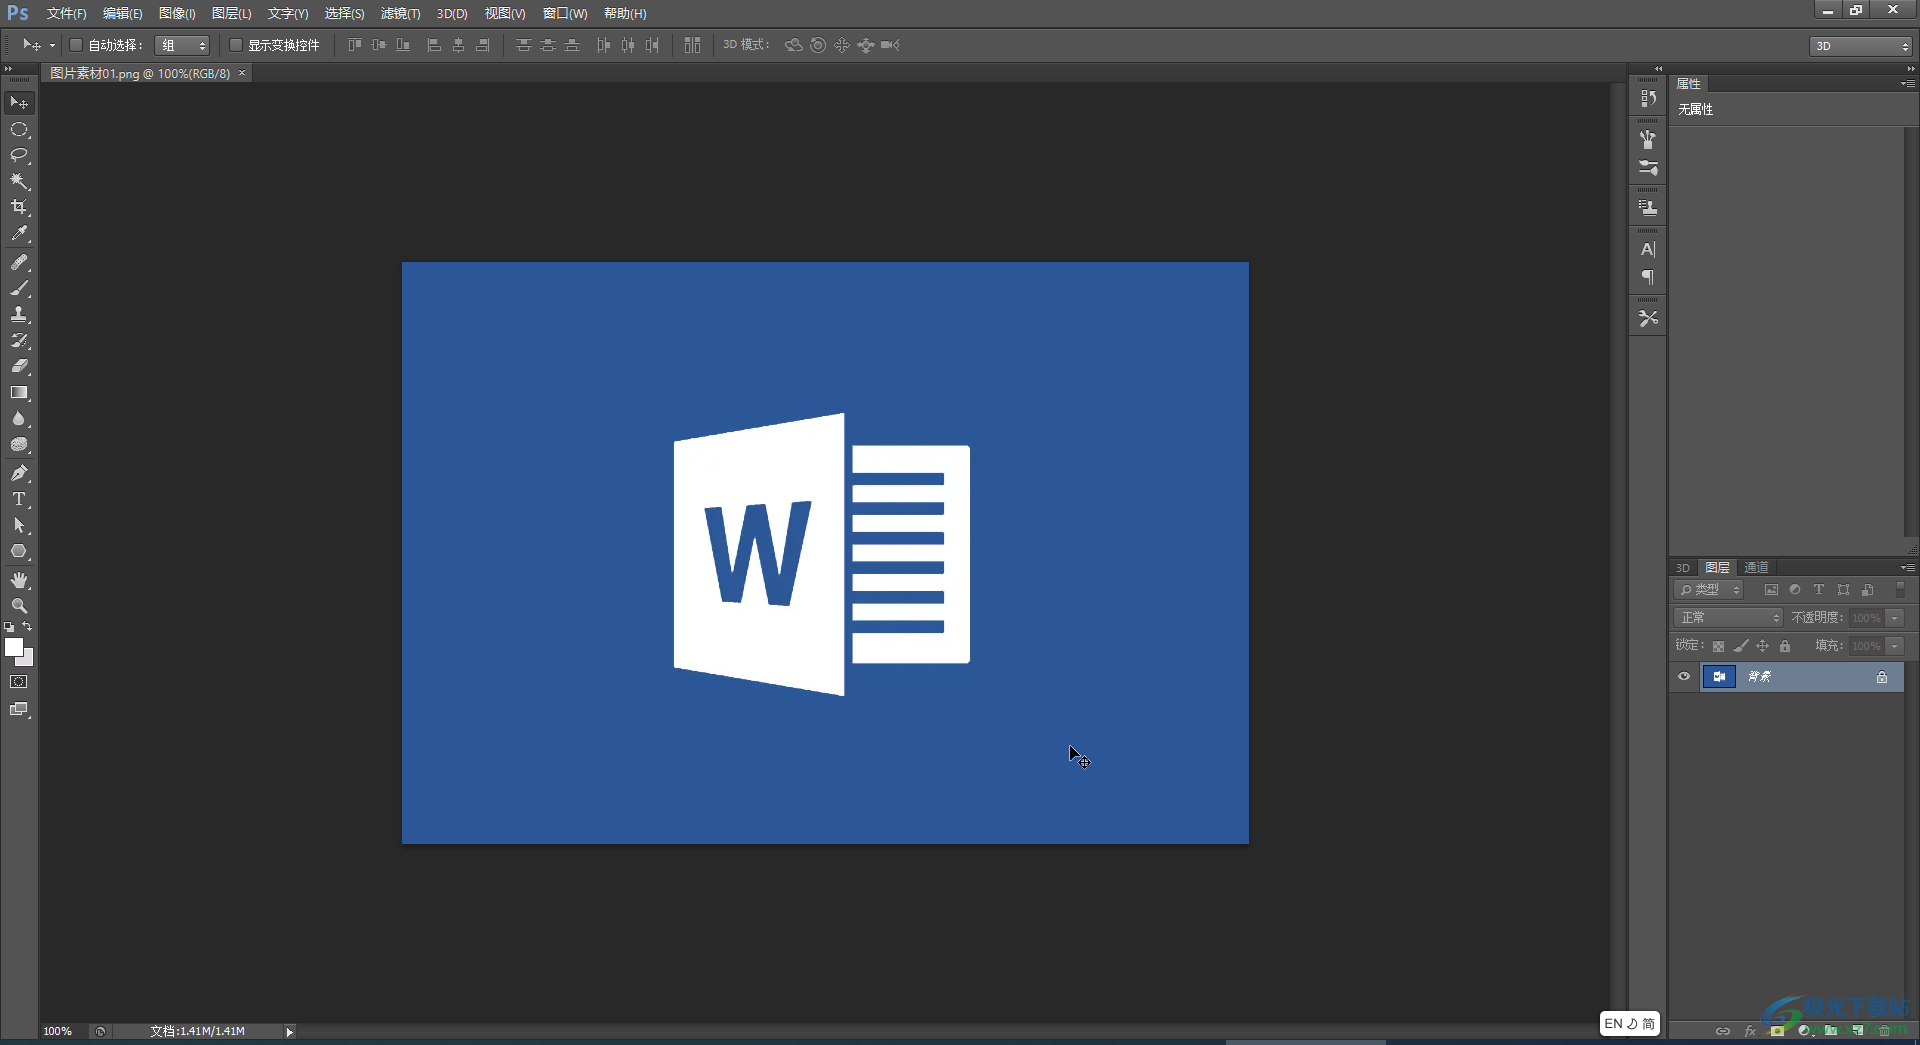Open the Move tool preset picker arrow
This screenshot has width=1920, height=1045.
pyautogui.click(x=52, y=46)
